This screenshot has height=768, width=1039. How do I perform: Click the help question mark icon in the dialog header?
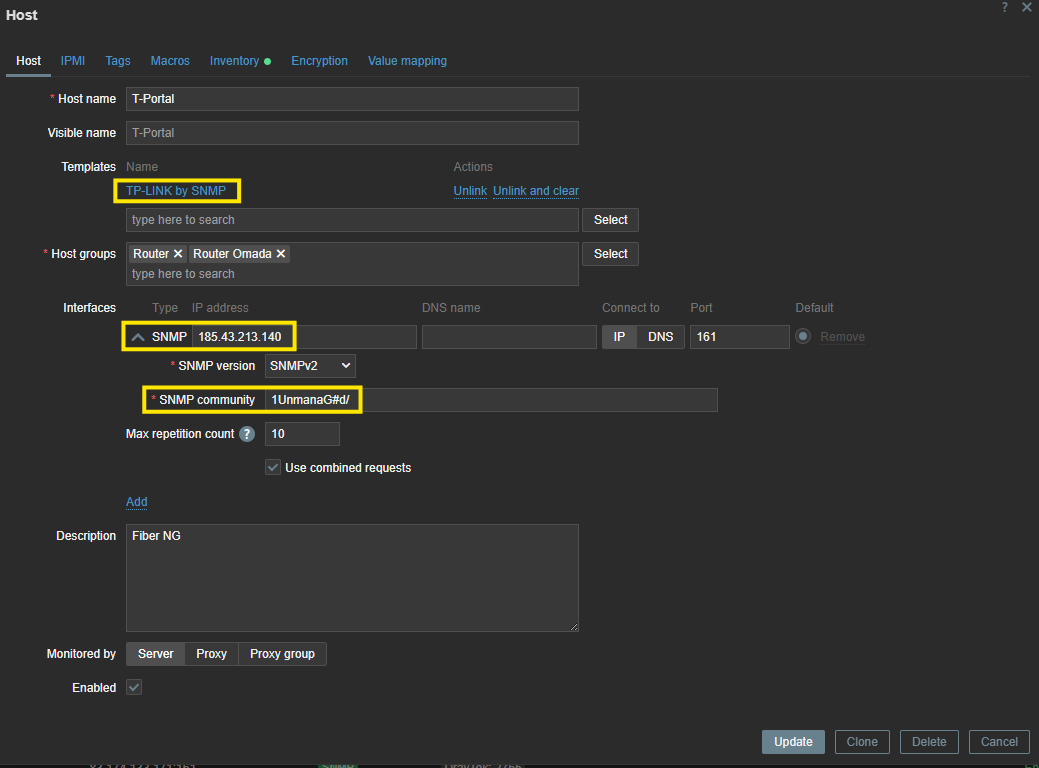[1005, 7]
